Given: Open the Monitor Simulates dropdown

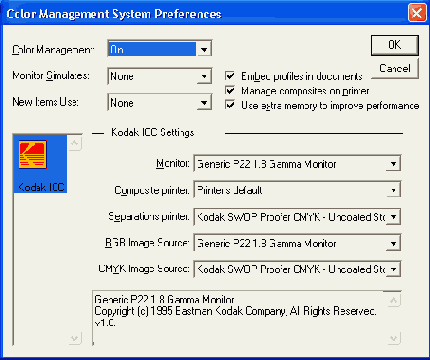Looking at the screenshot, I should point(160,76).
